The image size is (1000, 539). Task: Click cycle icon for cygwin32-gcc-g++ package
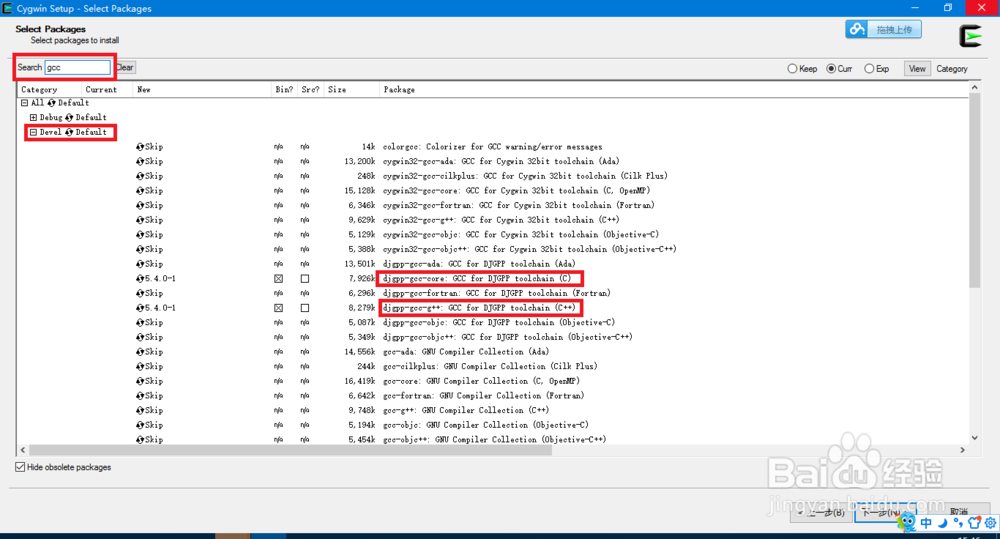(x=140, y=220)
